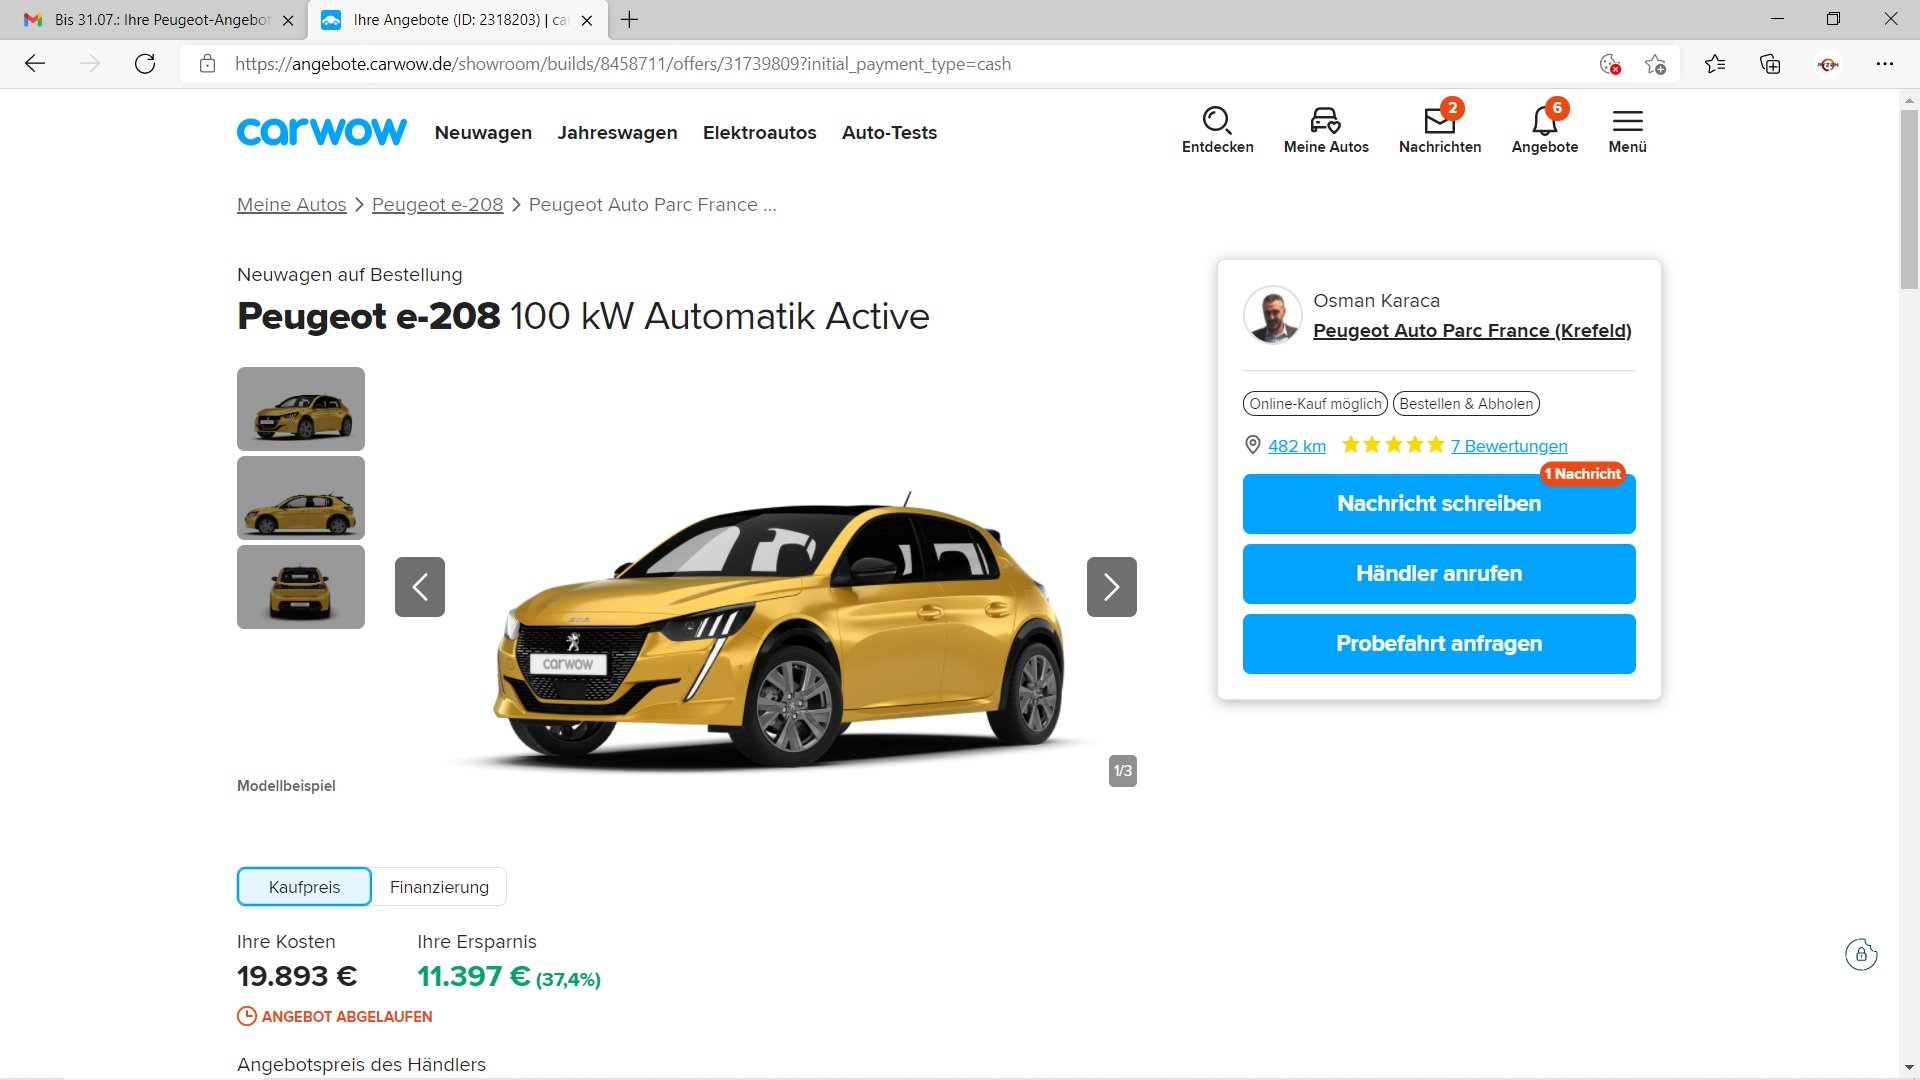Screen dimensions: 1920x1080
Task: Click the page vertical scrollbar thumb
Action: coord(1909,200)
